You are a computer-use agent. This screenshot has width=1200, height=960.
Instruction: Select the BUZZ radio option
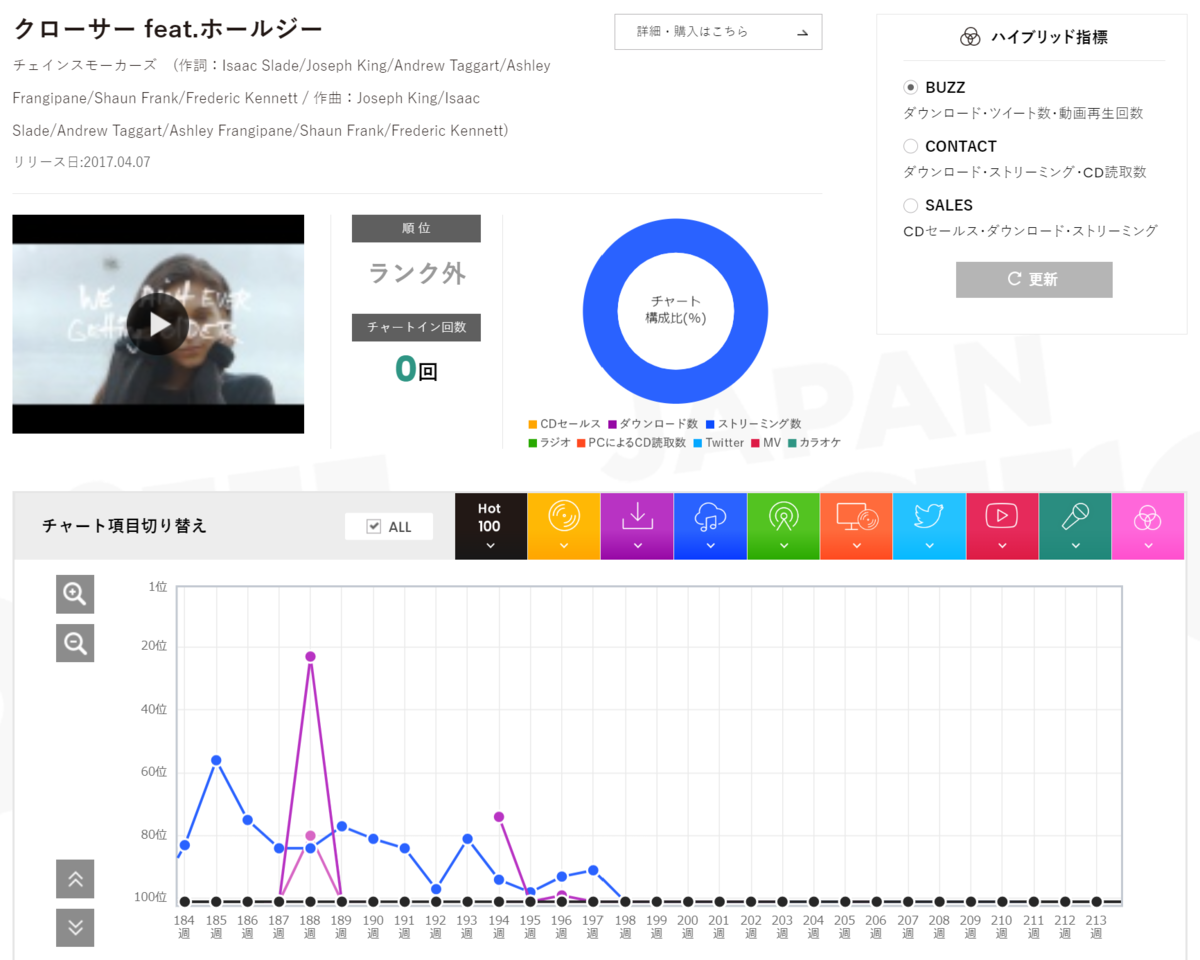click(x=910, y=88)
